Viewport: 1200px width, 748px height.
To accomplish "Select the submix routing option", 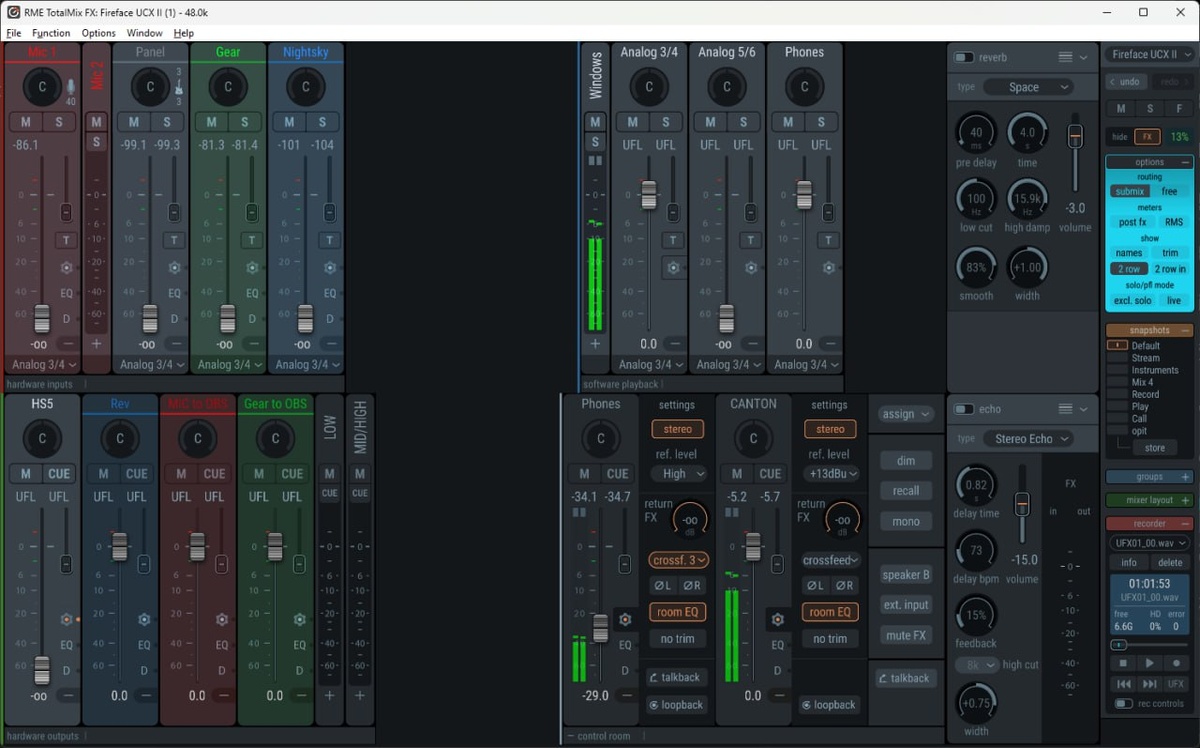I will (1130, 191).
